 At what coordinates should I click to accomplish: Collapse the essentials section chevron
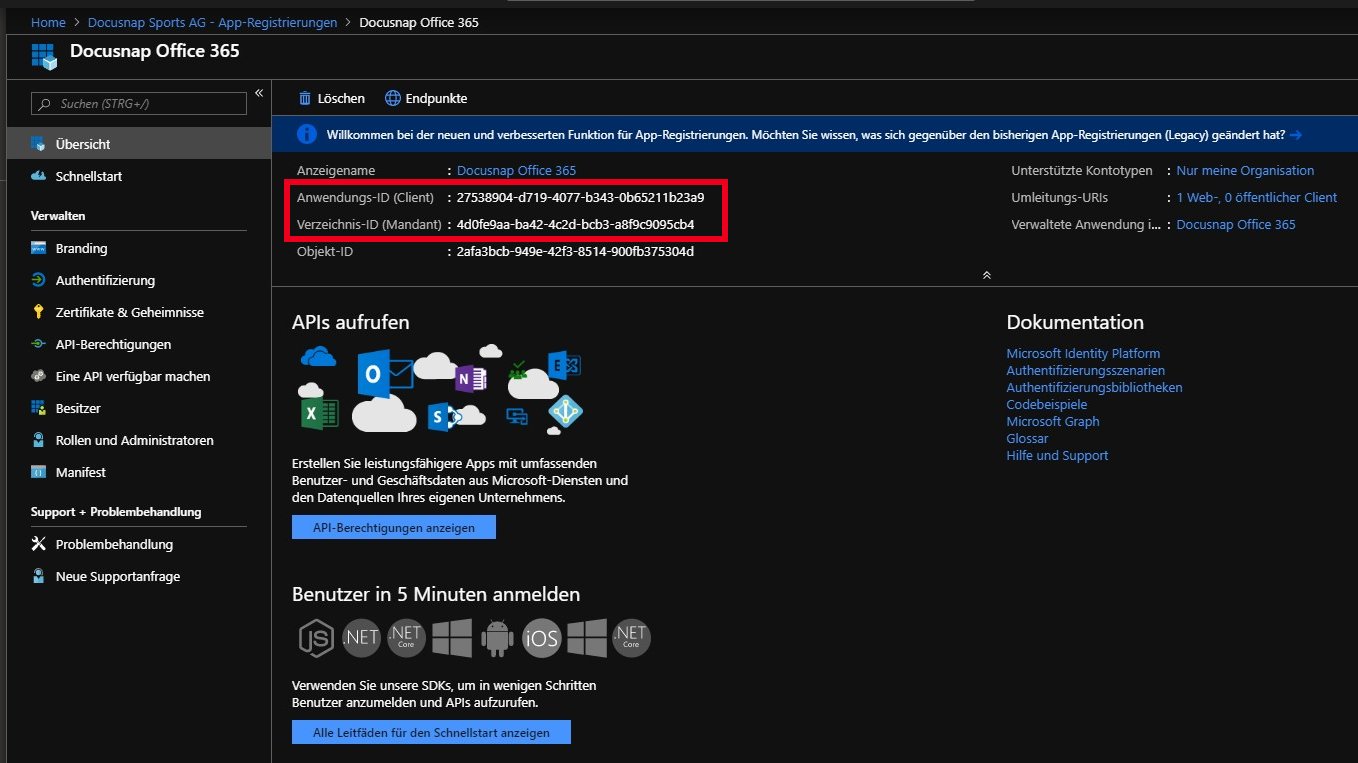[987, 275]
